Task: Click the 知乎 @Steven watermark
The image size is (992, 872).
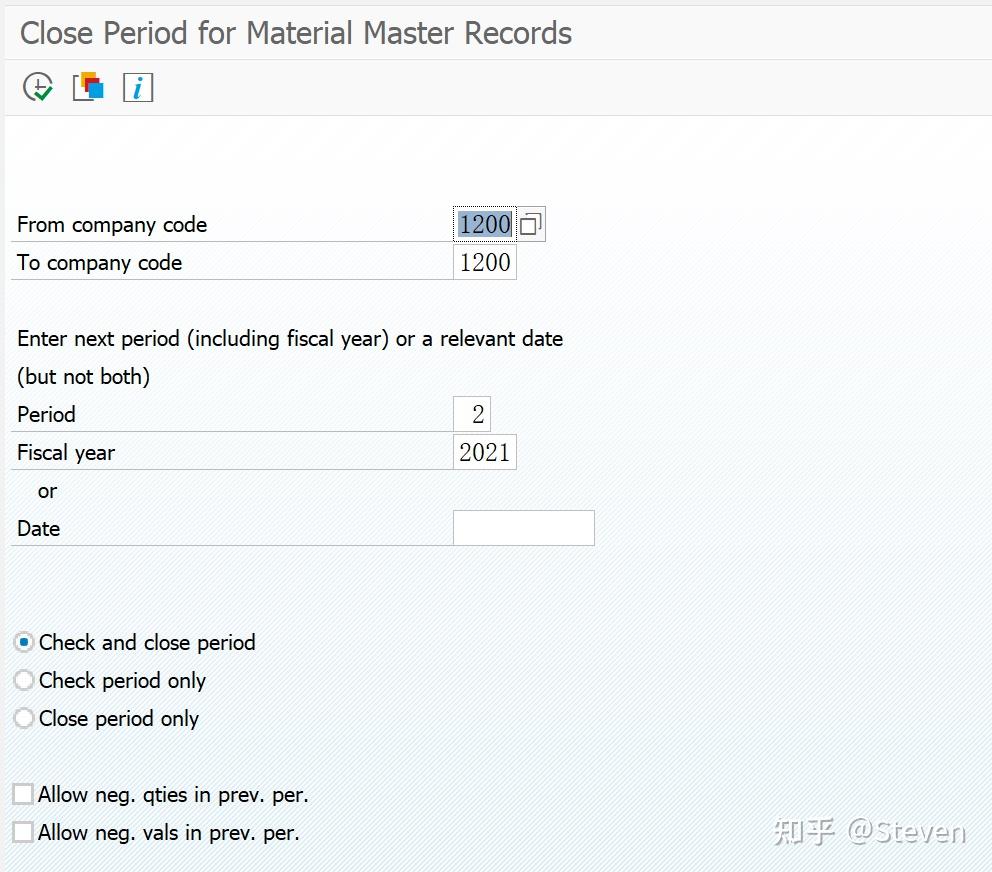Action: (869, 832)
